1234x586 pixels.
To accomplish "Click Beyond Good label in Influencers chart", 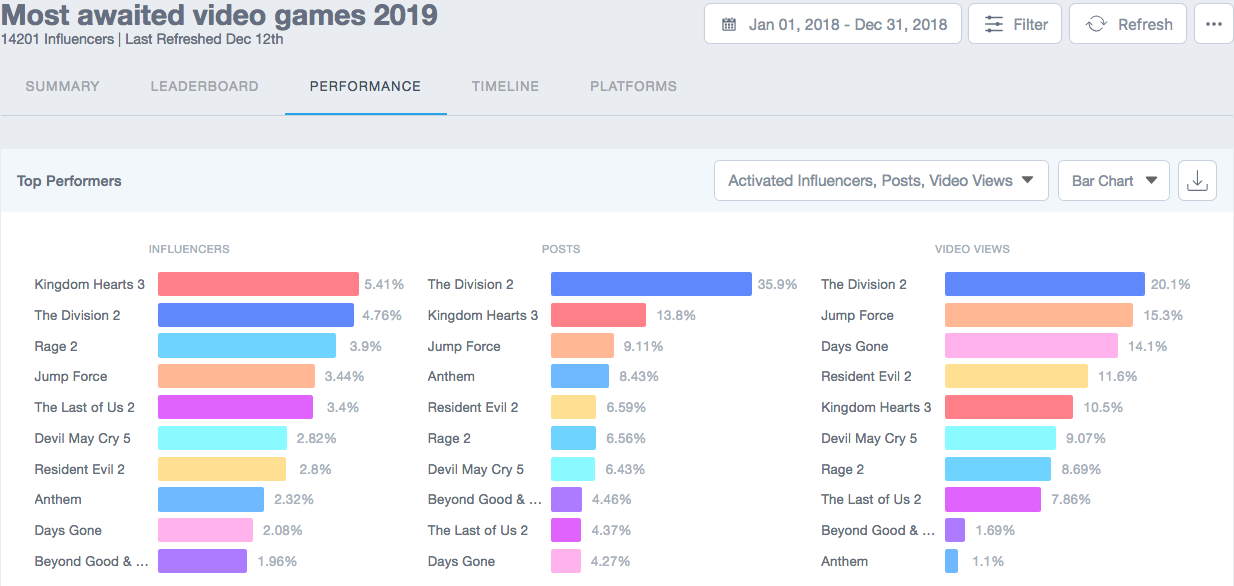I will [x=91, y=561].
